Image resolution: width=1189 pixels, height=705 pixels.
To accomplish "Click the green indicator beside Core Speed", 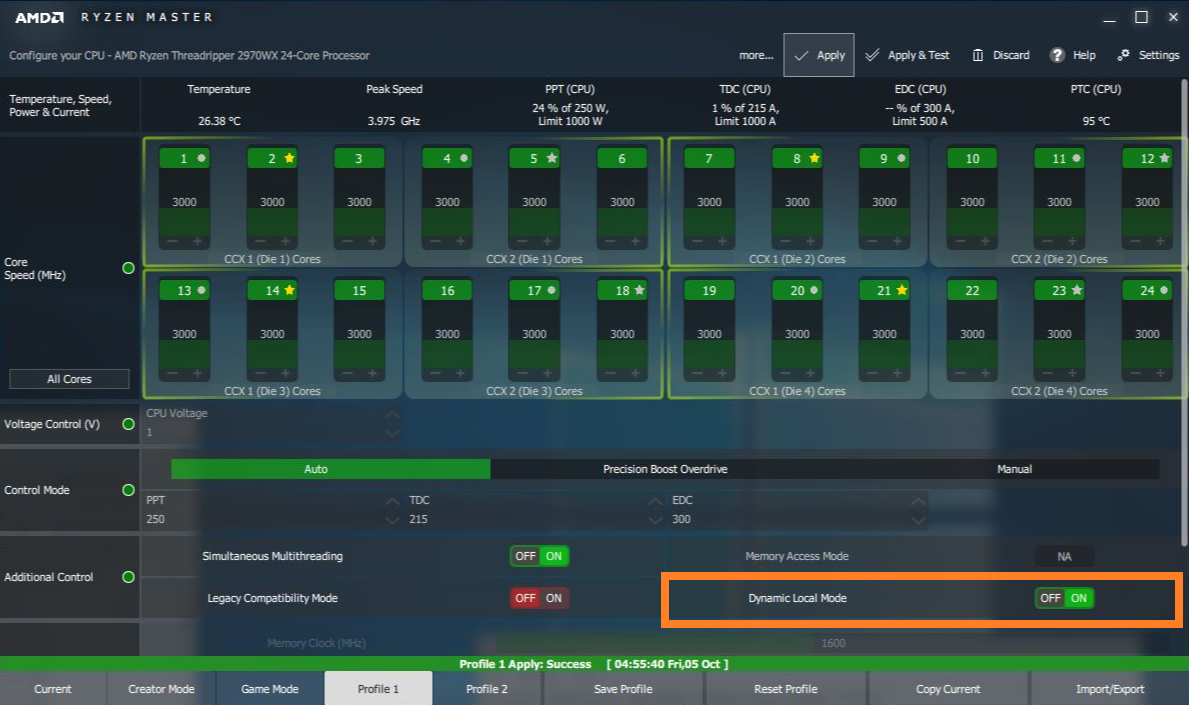I will [128, 268].
